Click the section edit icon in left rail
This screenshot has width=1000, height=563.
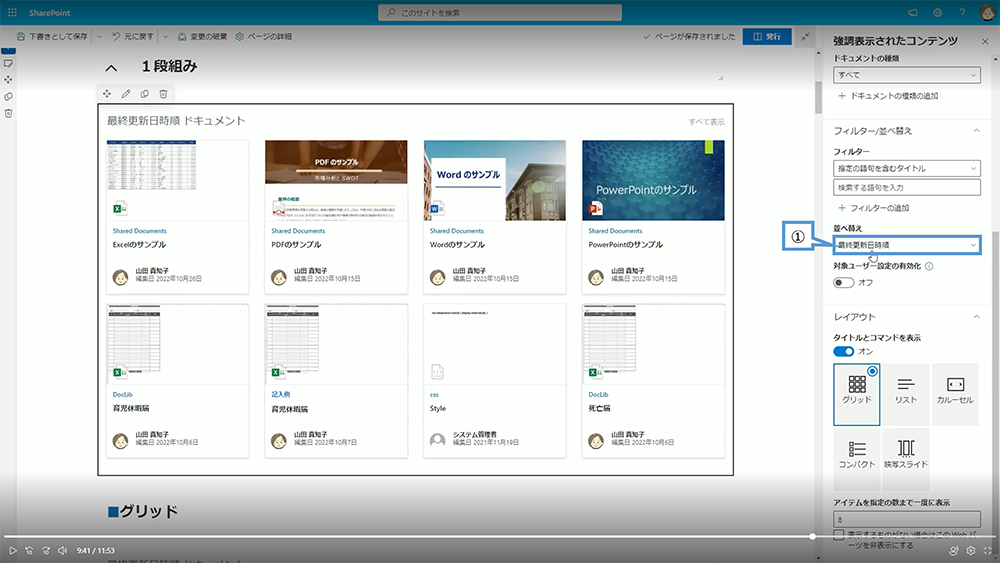click(8, 63)
